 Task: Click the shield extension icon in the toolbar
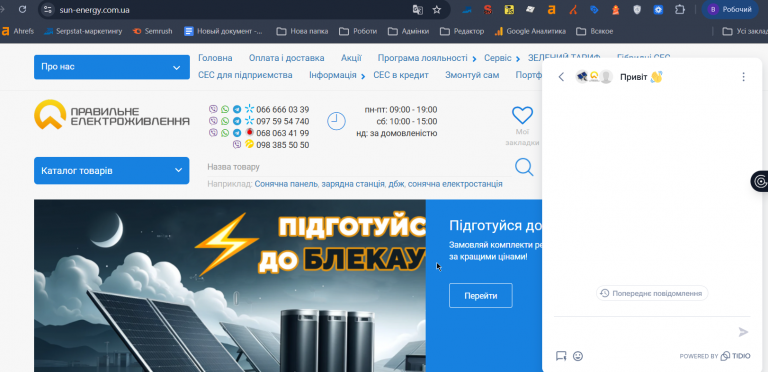(637, 9)
